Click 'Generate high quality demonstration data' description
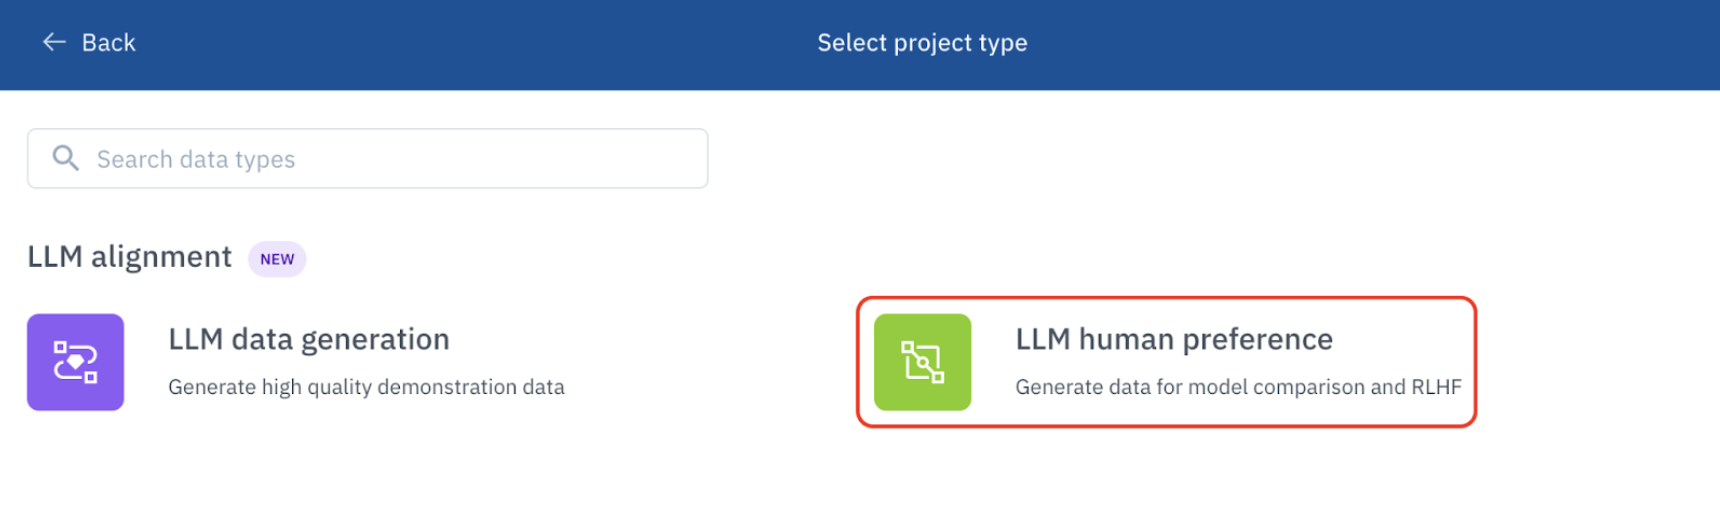 coord(366,387)
